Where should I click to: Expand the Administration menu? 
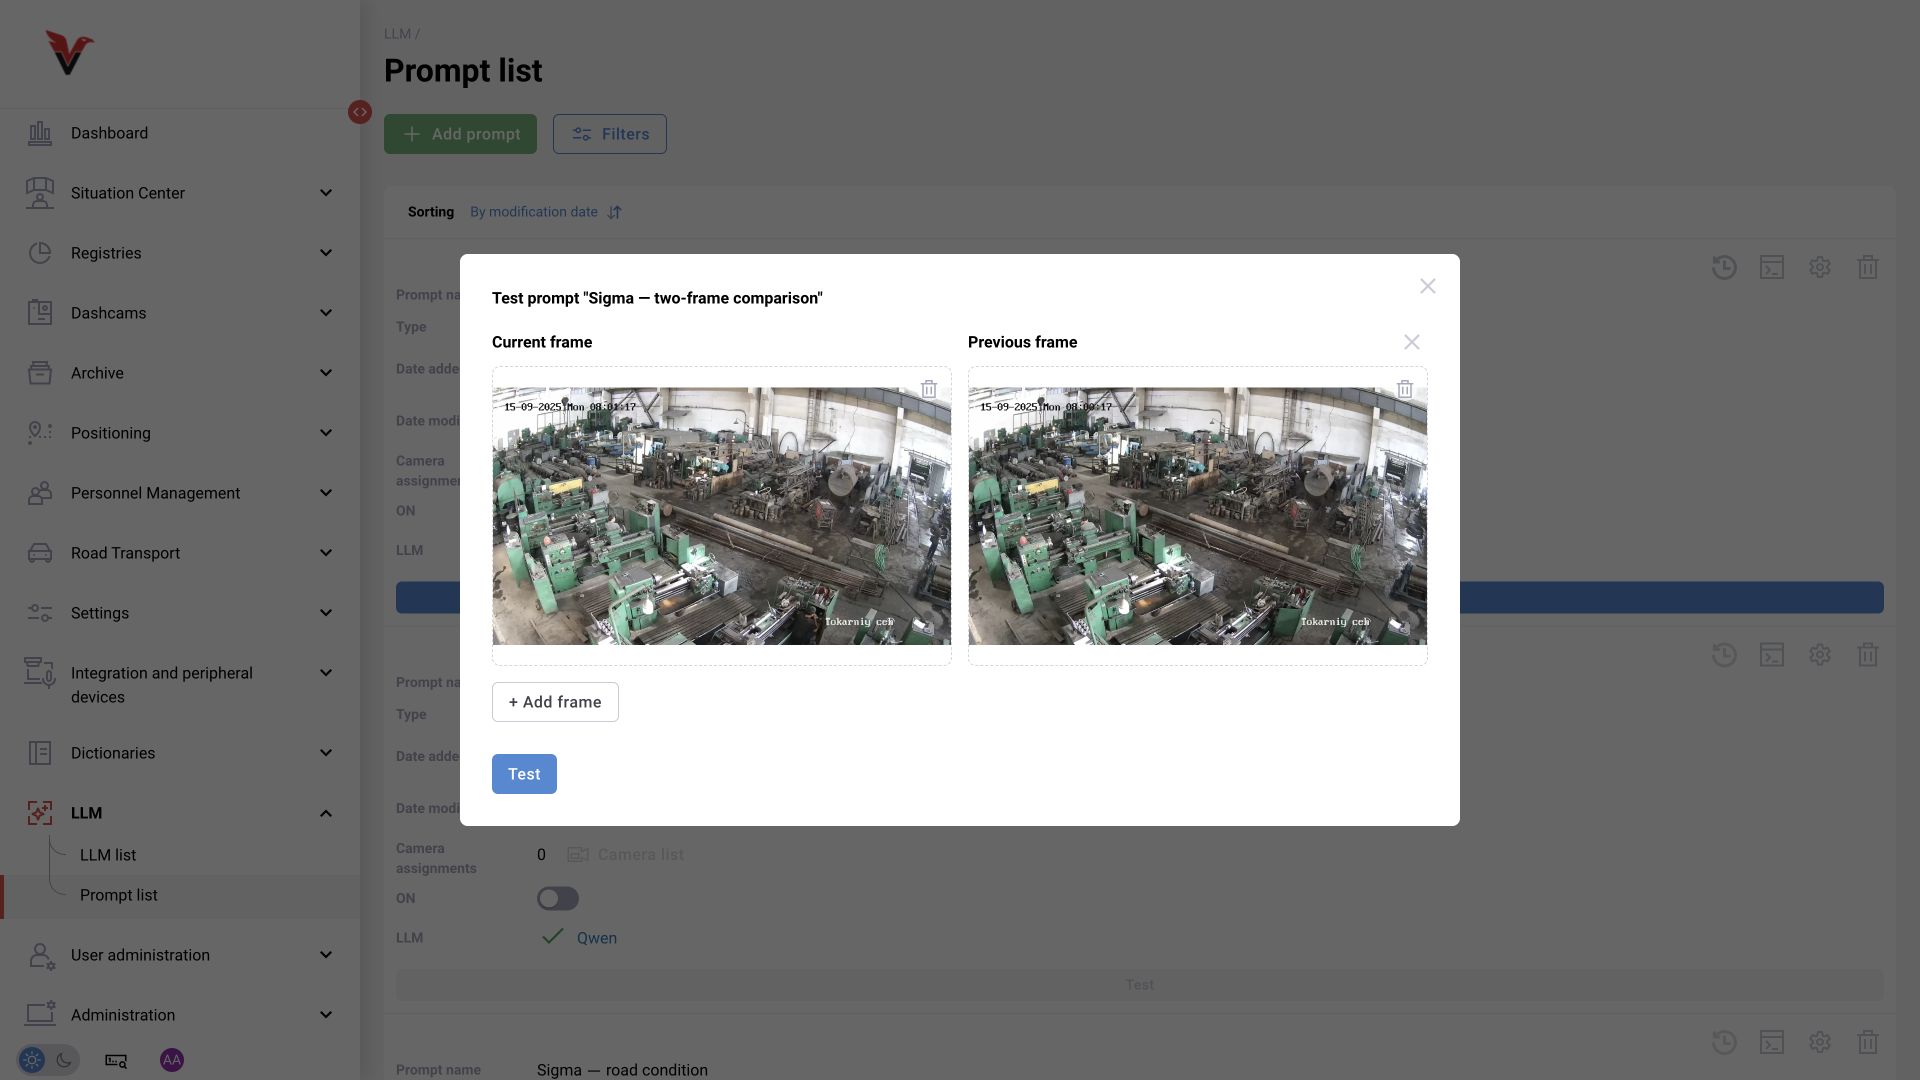[180, 1015]
